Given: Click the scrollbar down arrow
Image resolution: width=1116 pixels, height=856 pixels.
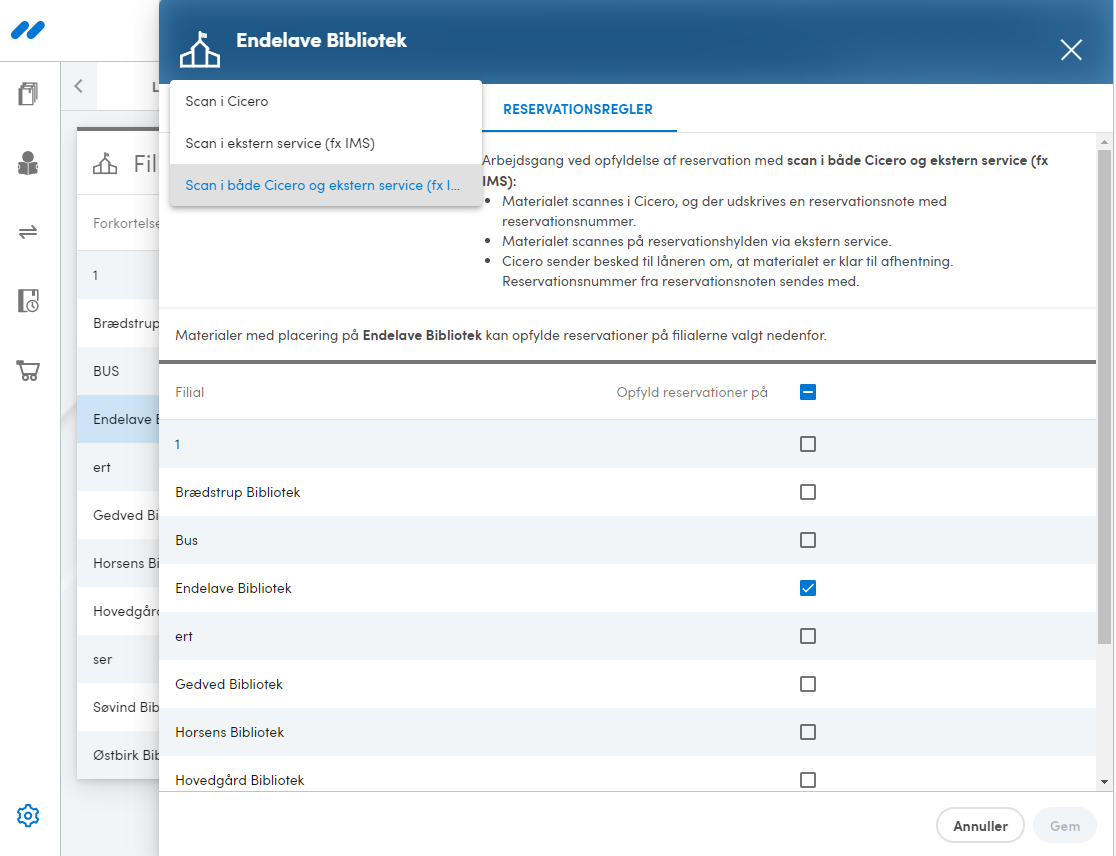Looking at the screenshot, I should click(1105, 781).
